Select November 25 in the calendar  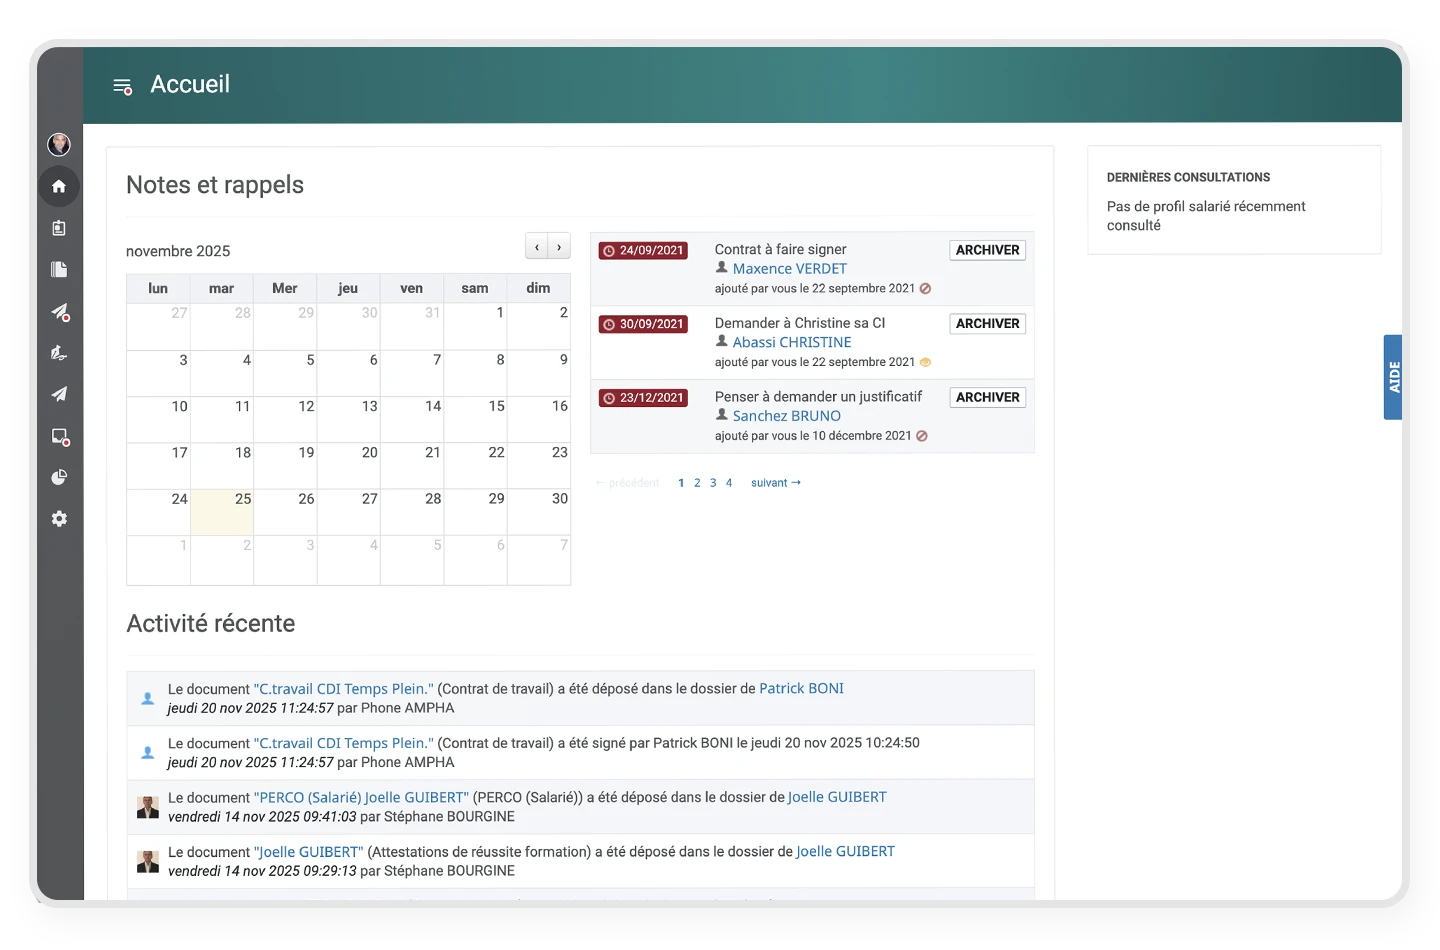(222, 511)
